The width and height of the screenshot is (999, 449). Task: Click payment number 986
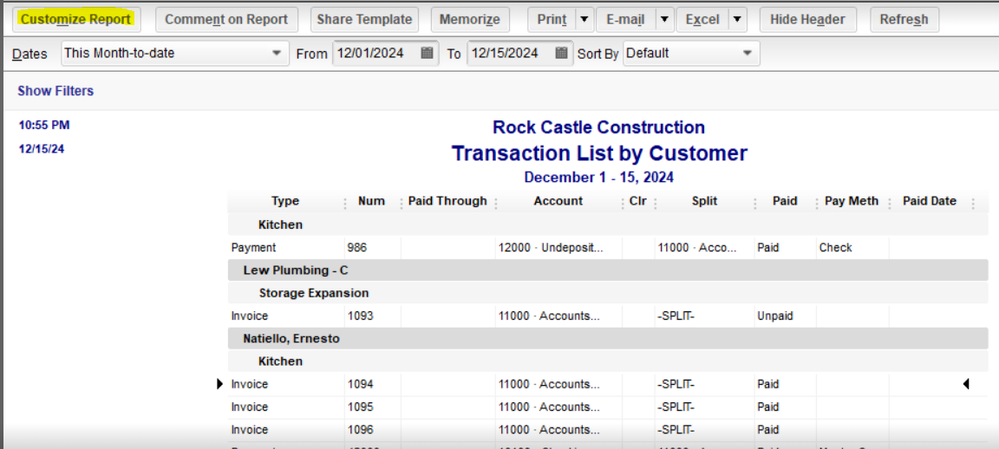pos(358,248)
